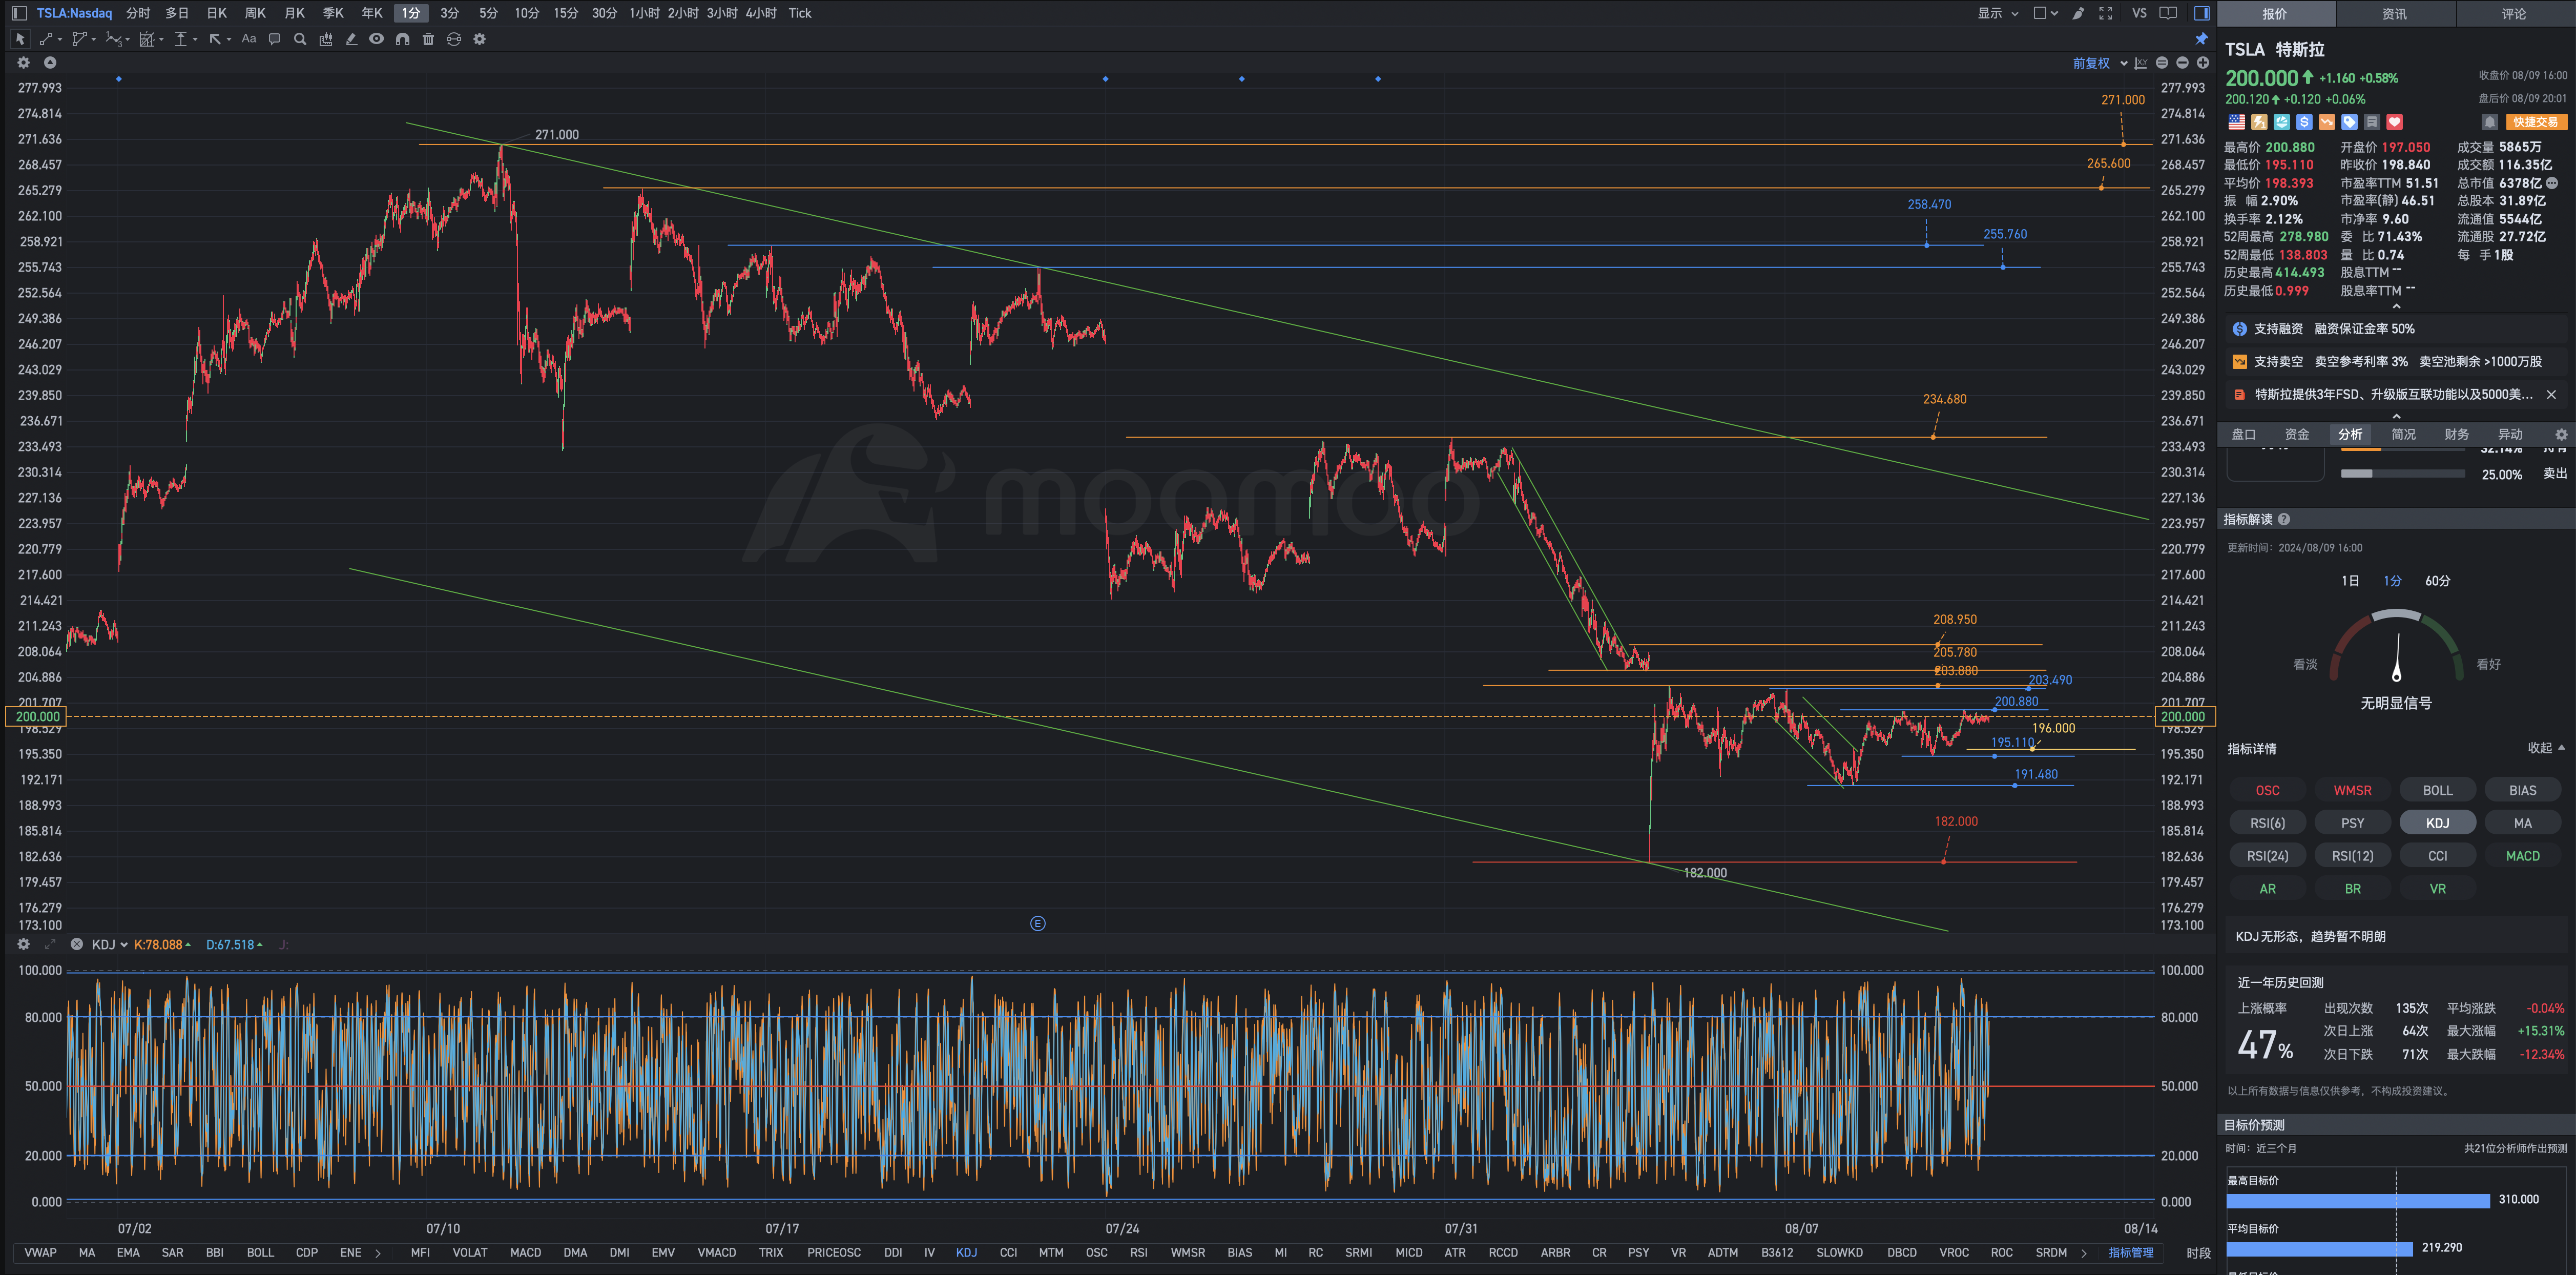The width and height of the screenshot is (2576, 1275).
Task: Select the polygon shape drawing tool
Action: [x=79, y=39]
